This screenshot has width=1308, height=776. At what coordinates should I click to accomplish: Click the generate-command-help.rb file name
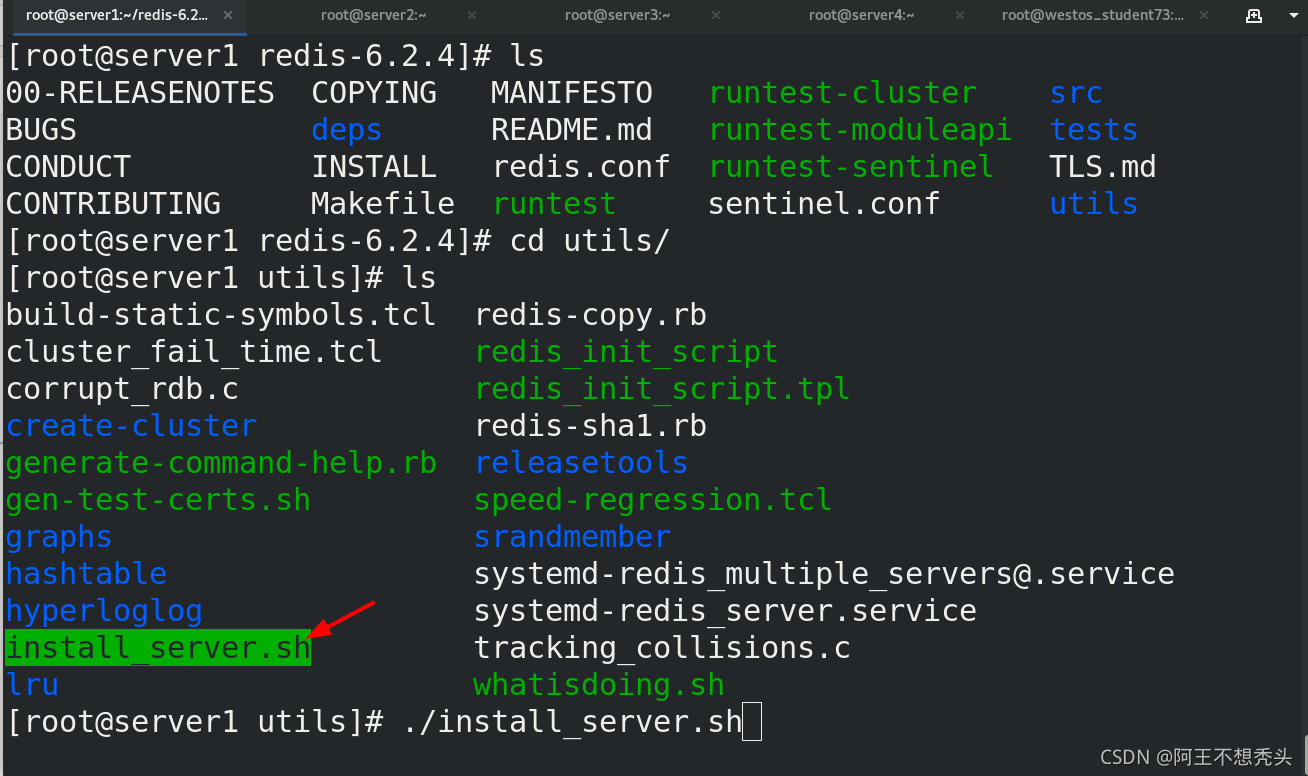(221, 463)
